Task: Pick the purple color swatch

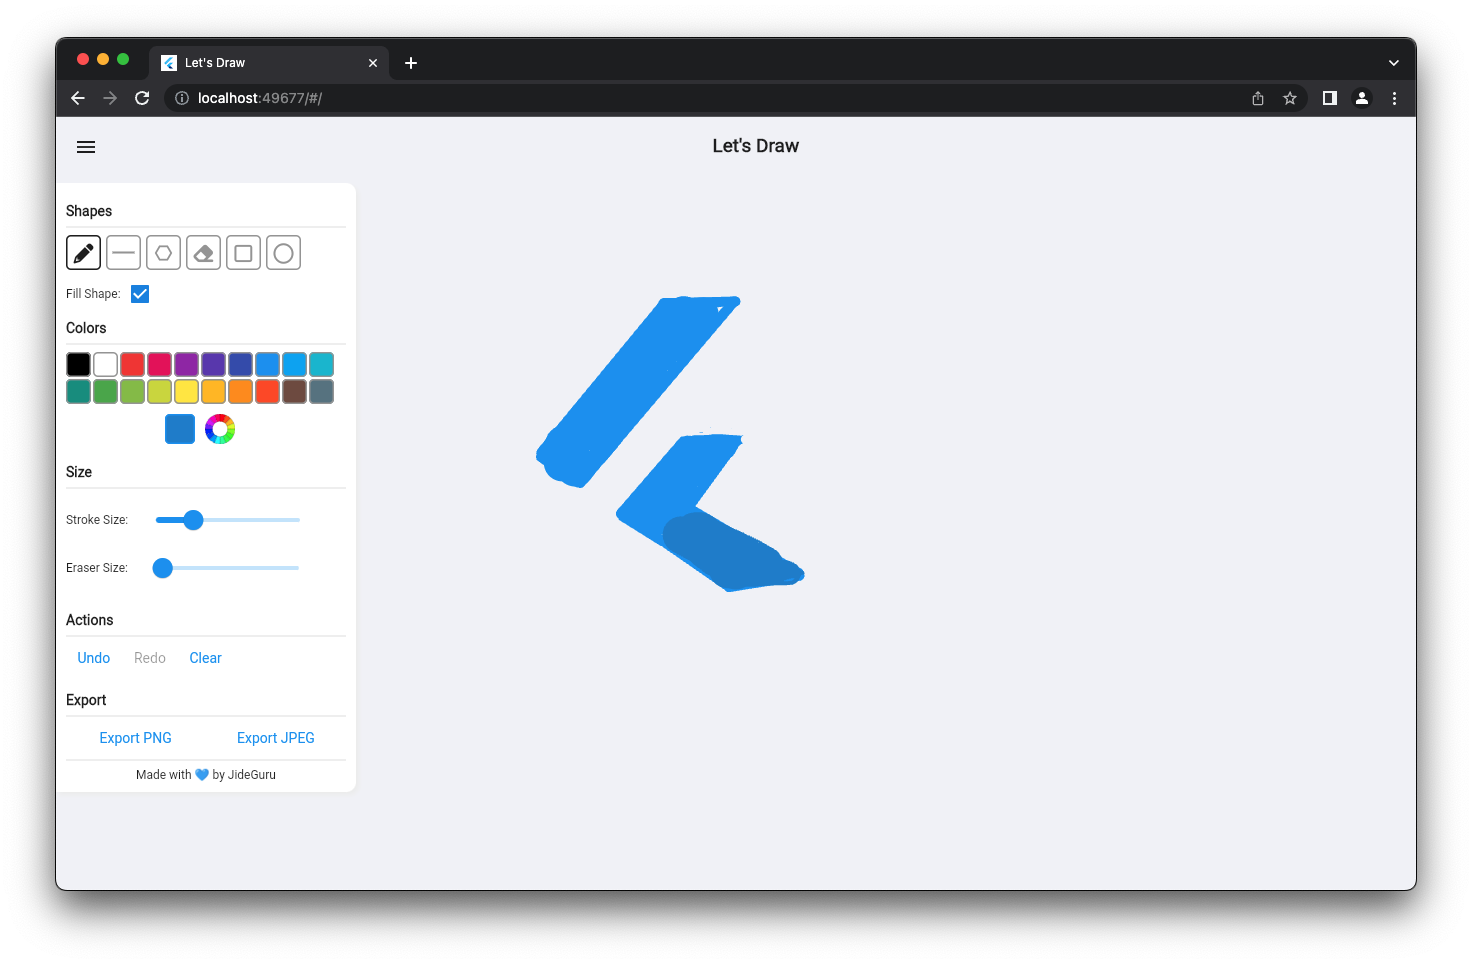Action: 186,364
